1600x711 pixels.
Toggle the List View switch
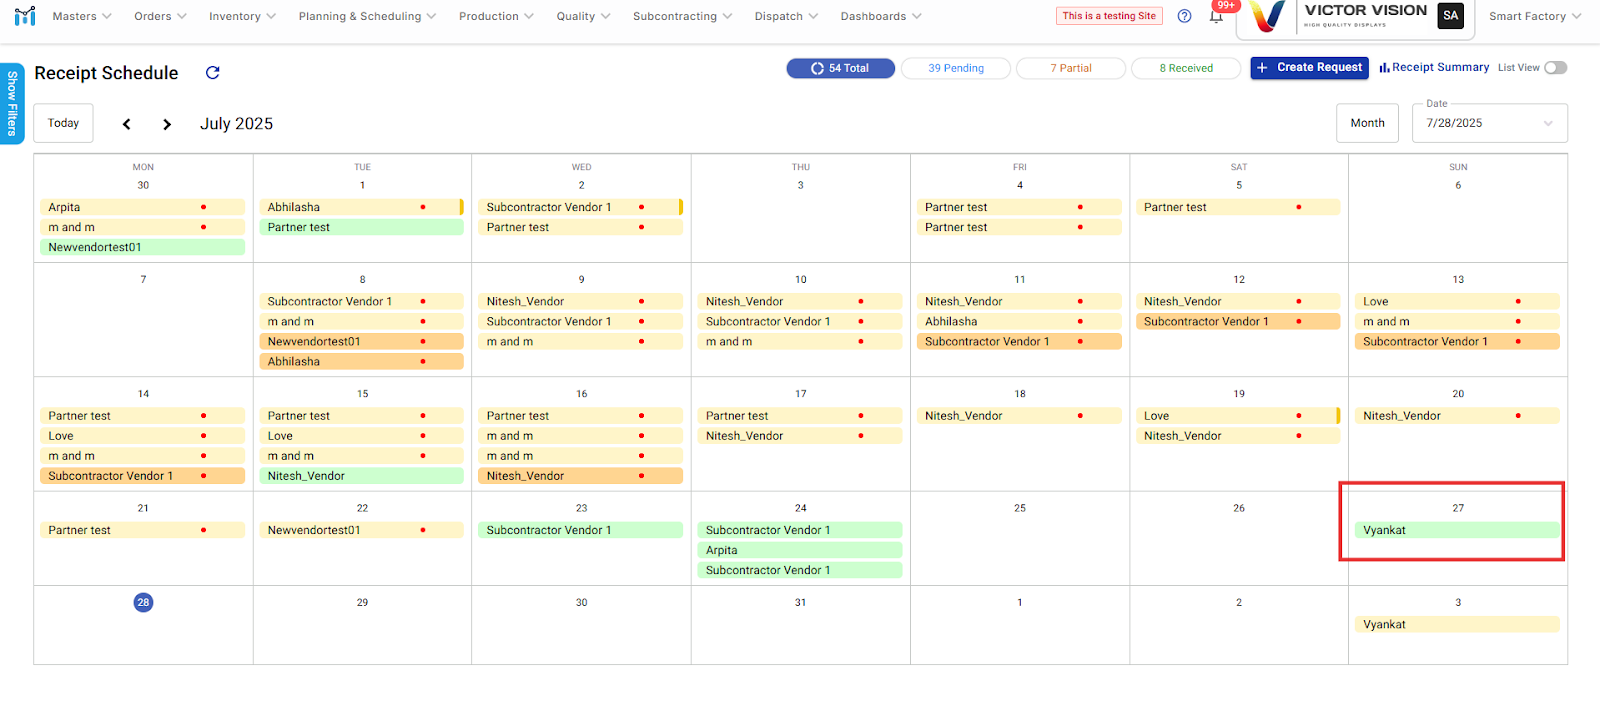(x=1555, y=68)
